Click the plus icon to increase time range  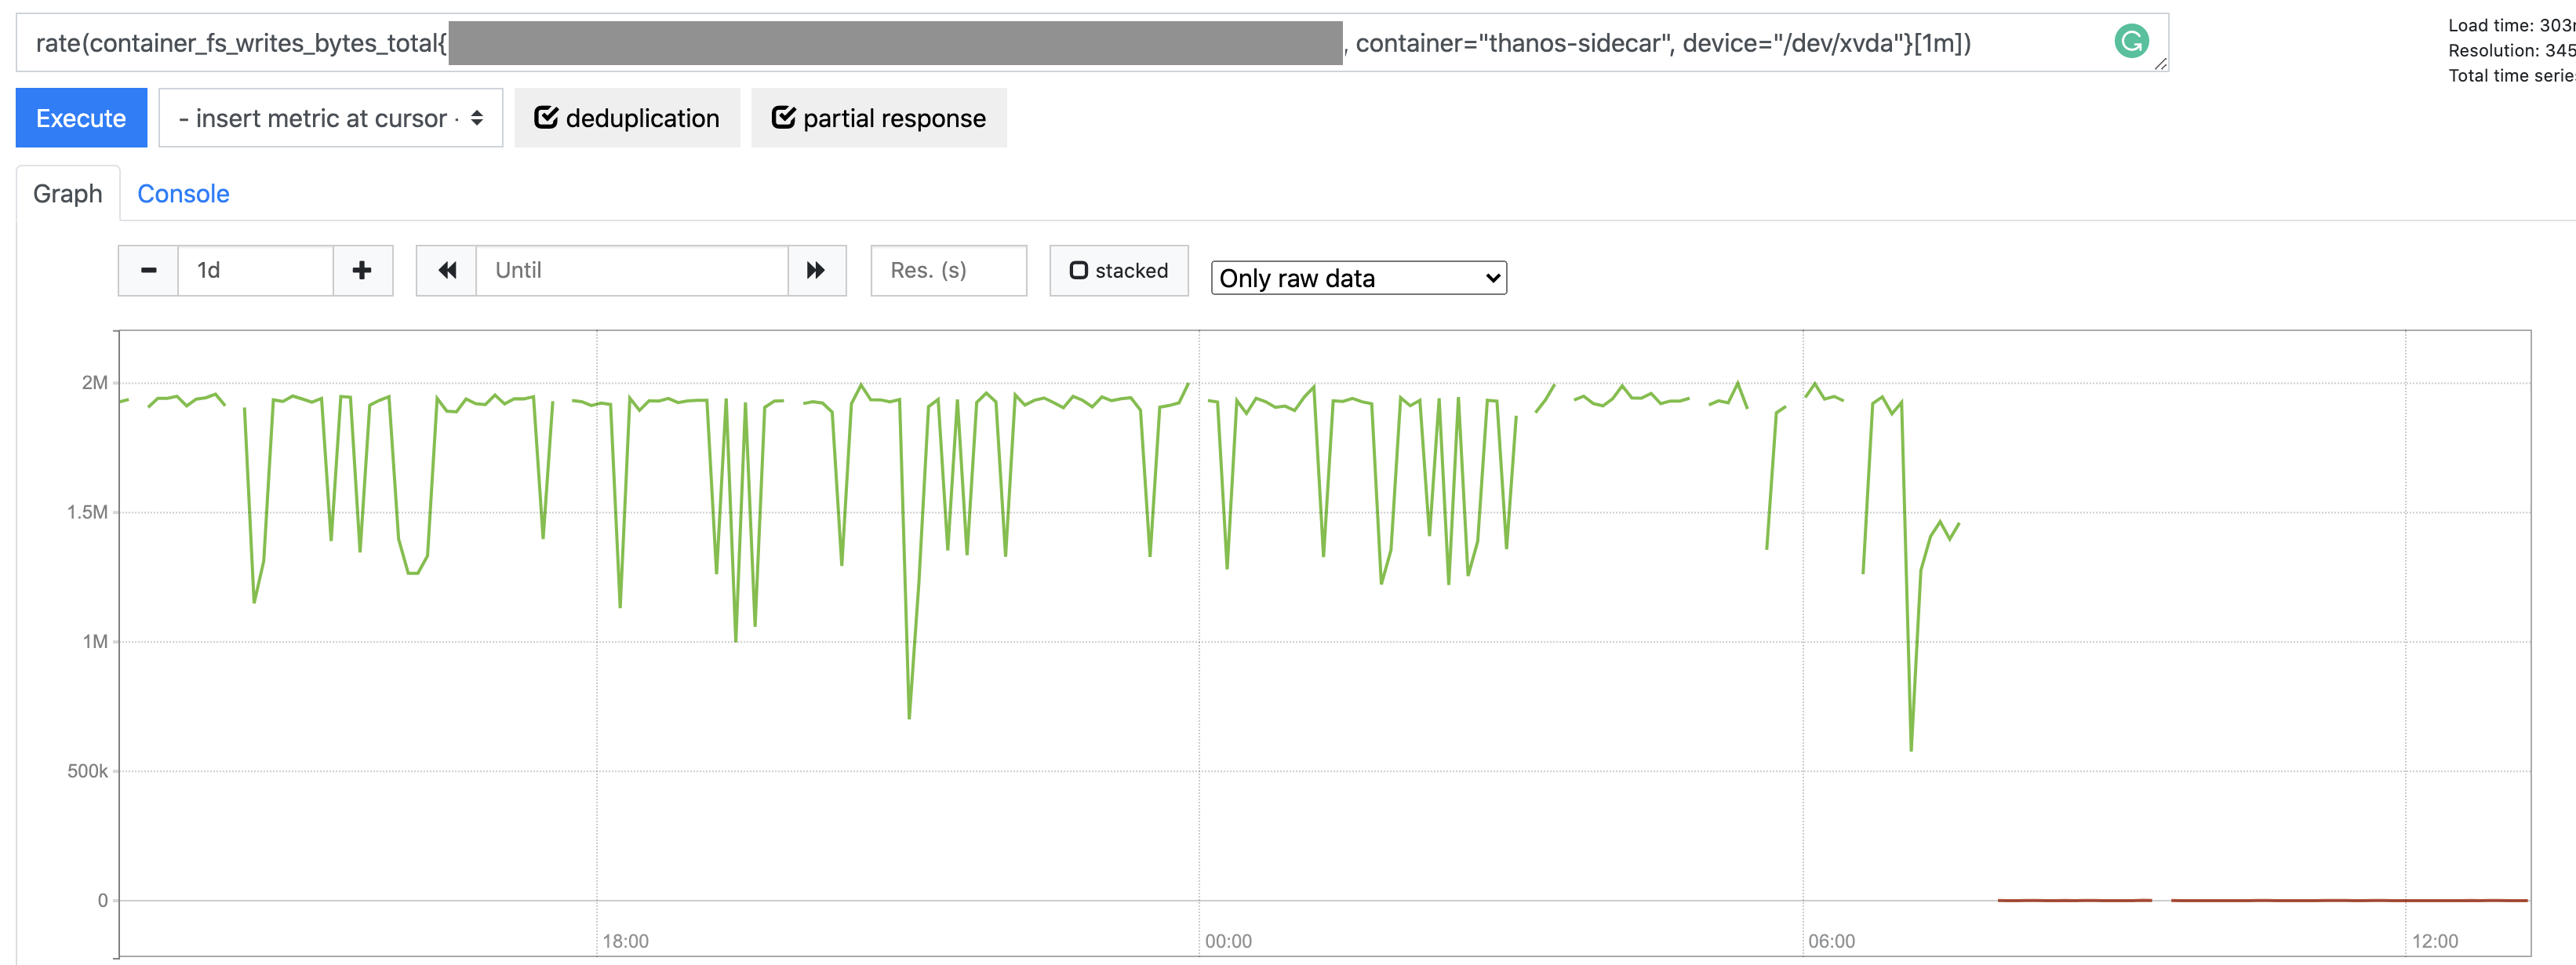pos(361,270)
